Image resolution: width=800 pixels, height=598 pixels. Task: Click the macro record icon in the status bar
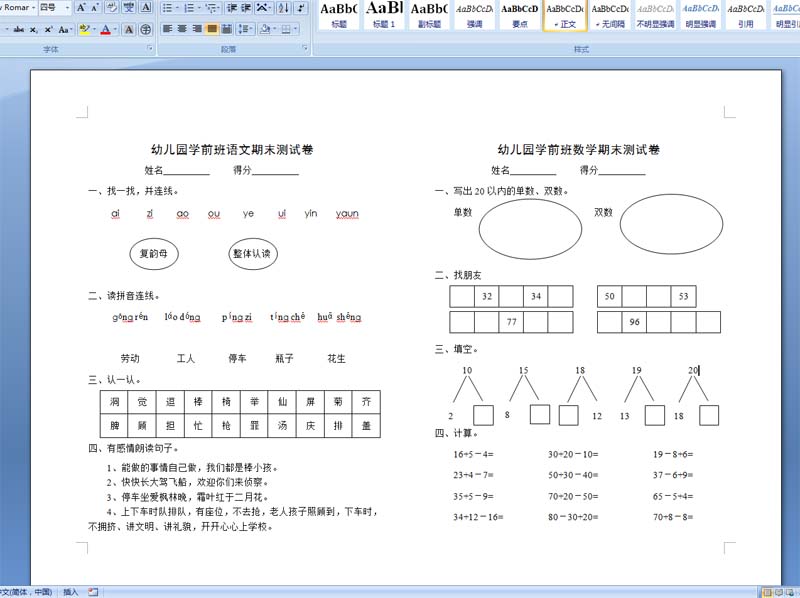[x=93, y=592]
